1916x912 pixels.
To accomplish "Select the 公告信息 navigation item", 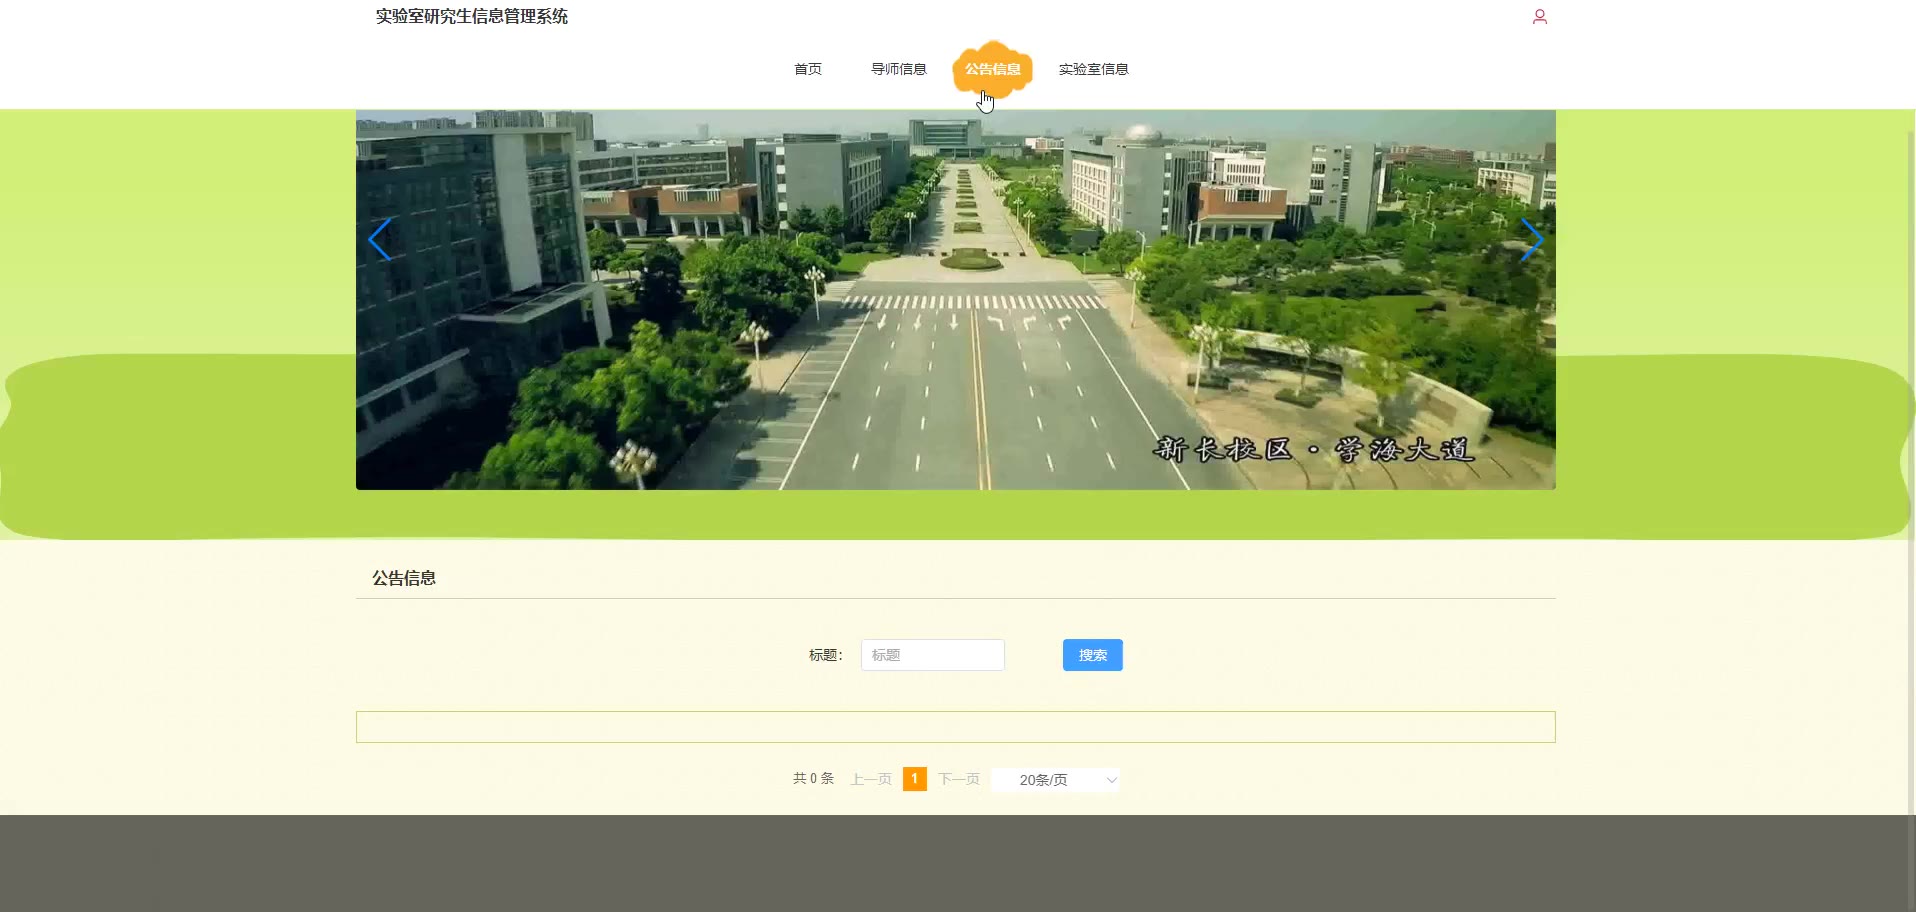I will [x=993, y=69].
